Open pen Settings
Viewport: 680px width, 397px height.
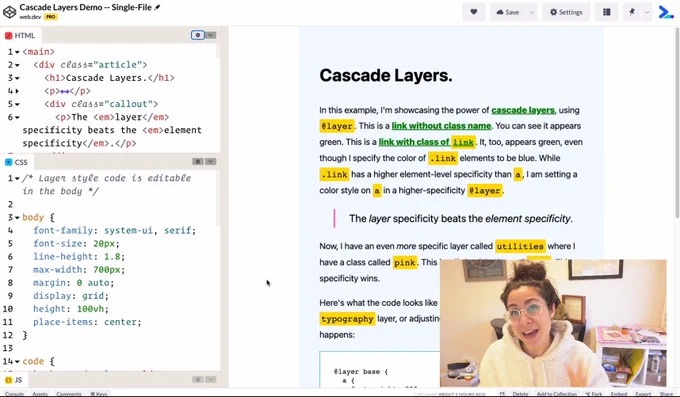coord(566,12)
